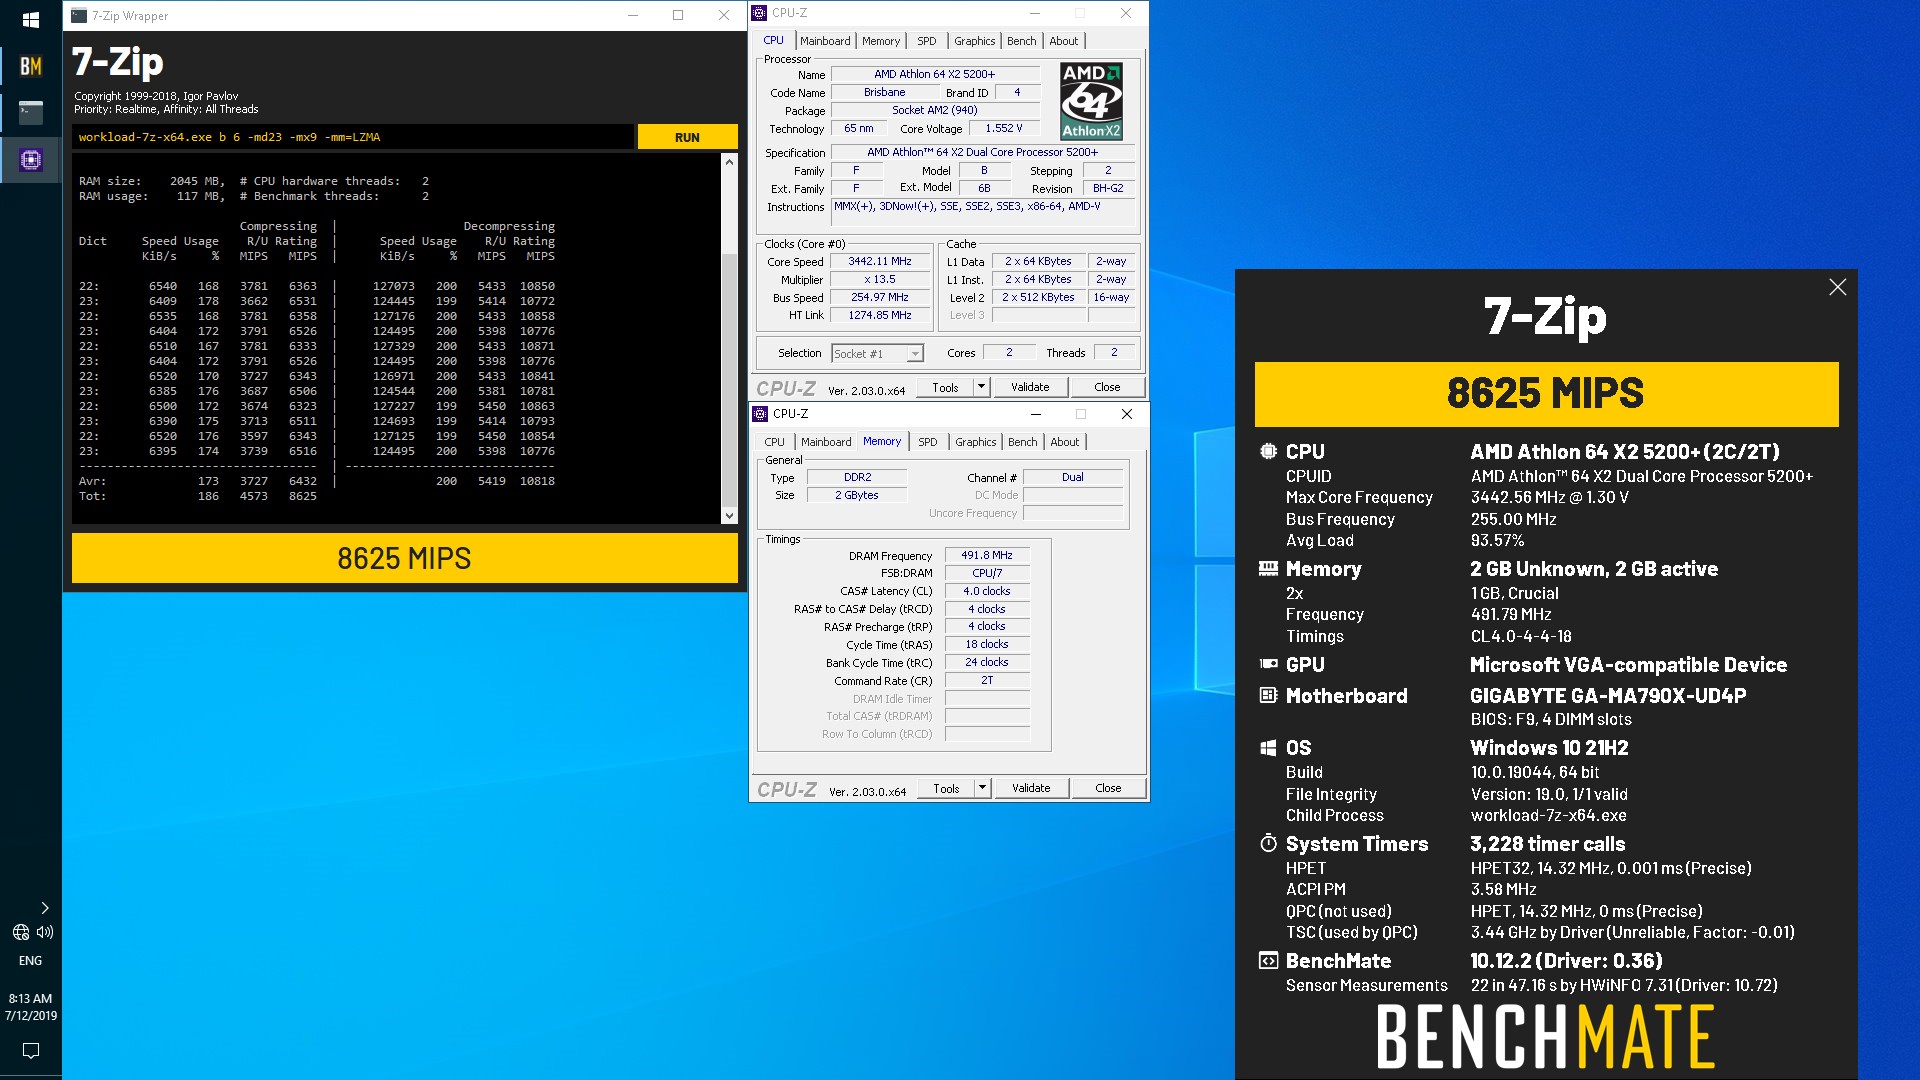The image size is (1920, 1080).
Task: Open the clock showing 8:13 AM
Action: (x=31, y=1007)
